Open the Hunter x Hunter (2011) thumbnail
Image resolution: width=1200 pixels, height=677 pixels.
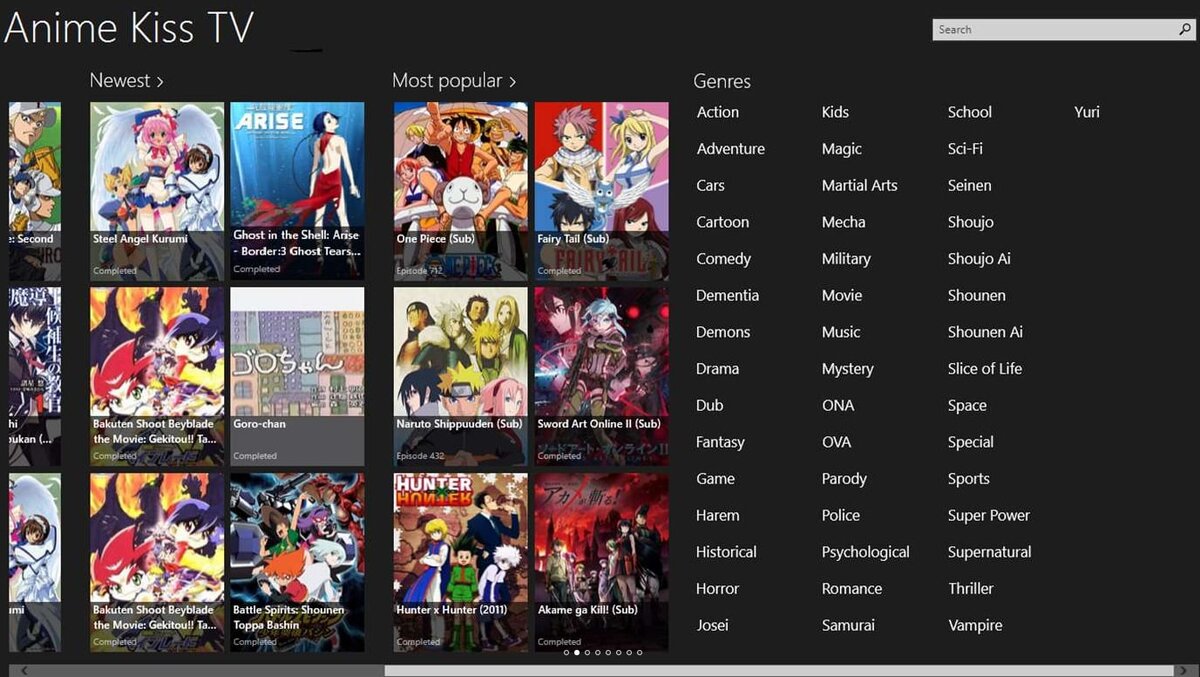tap(461, 562)
